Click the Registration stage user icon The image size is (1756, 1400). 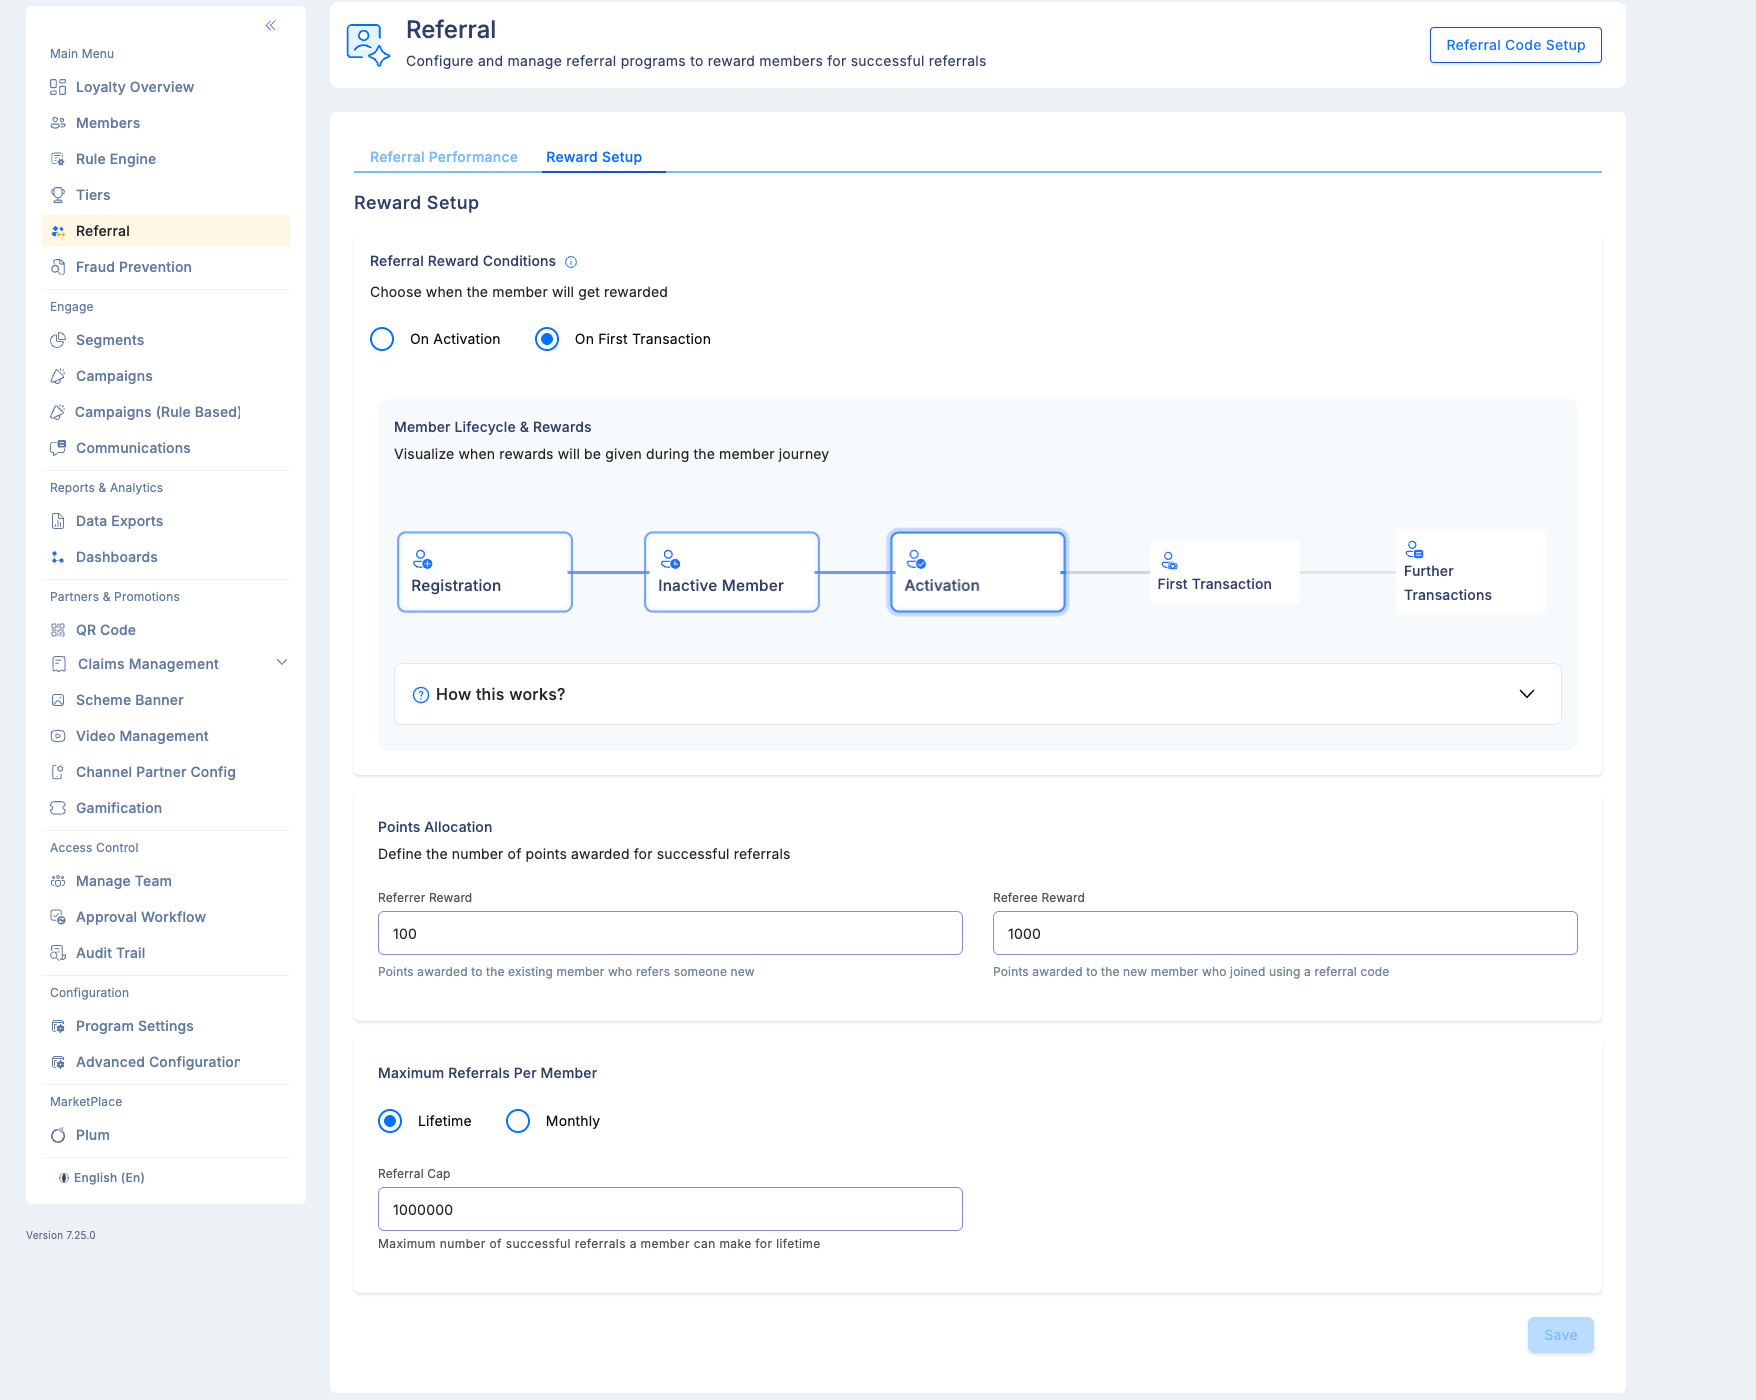click(423, 559)
